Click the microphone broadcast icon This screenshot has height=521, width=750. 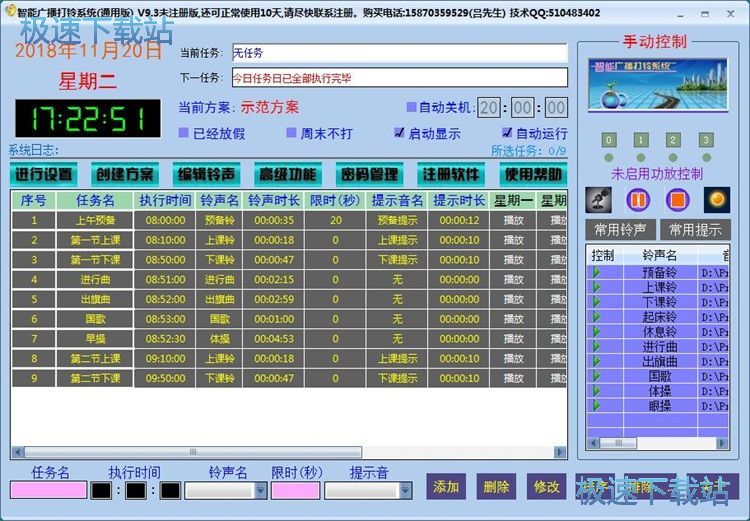tap(598, 200)
